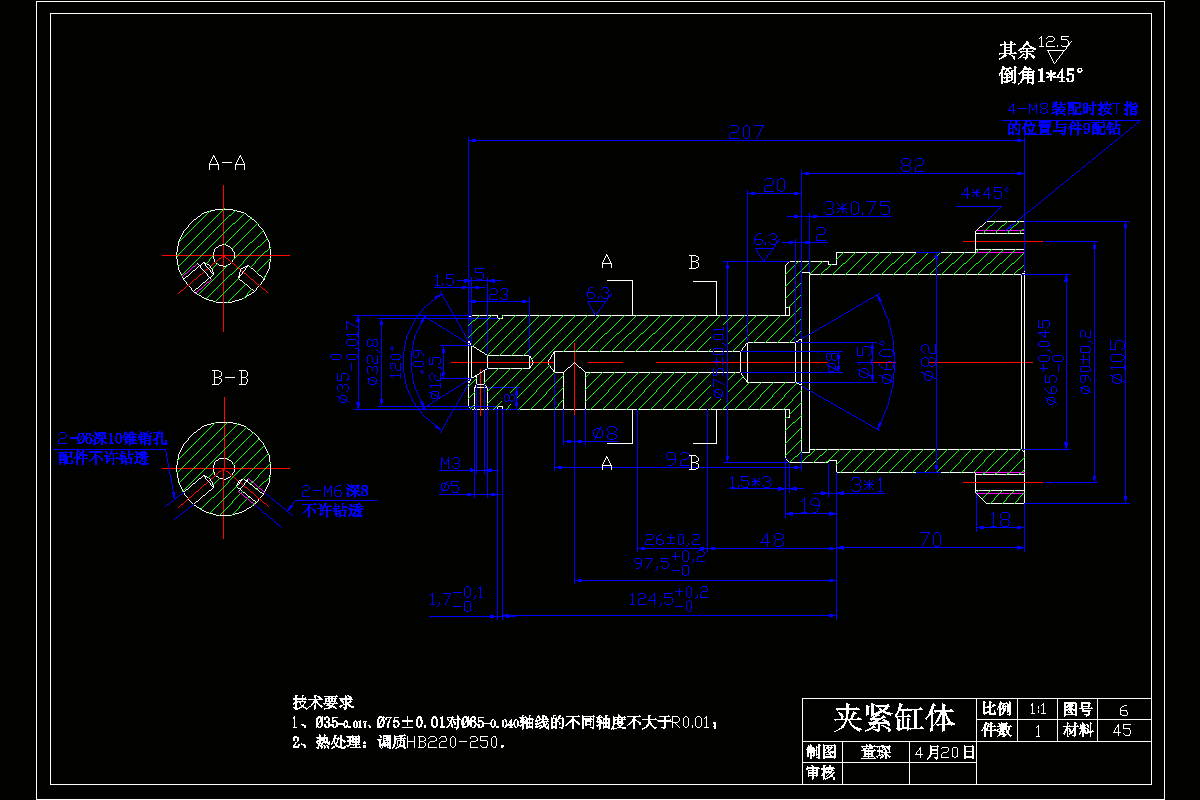Screen dimensions: 1200x800
Task: Click the dimension '124.5' with tolerance
Action: [670, 598]
